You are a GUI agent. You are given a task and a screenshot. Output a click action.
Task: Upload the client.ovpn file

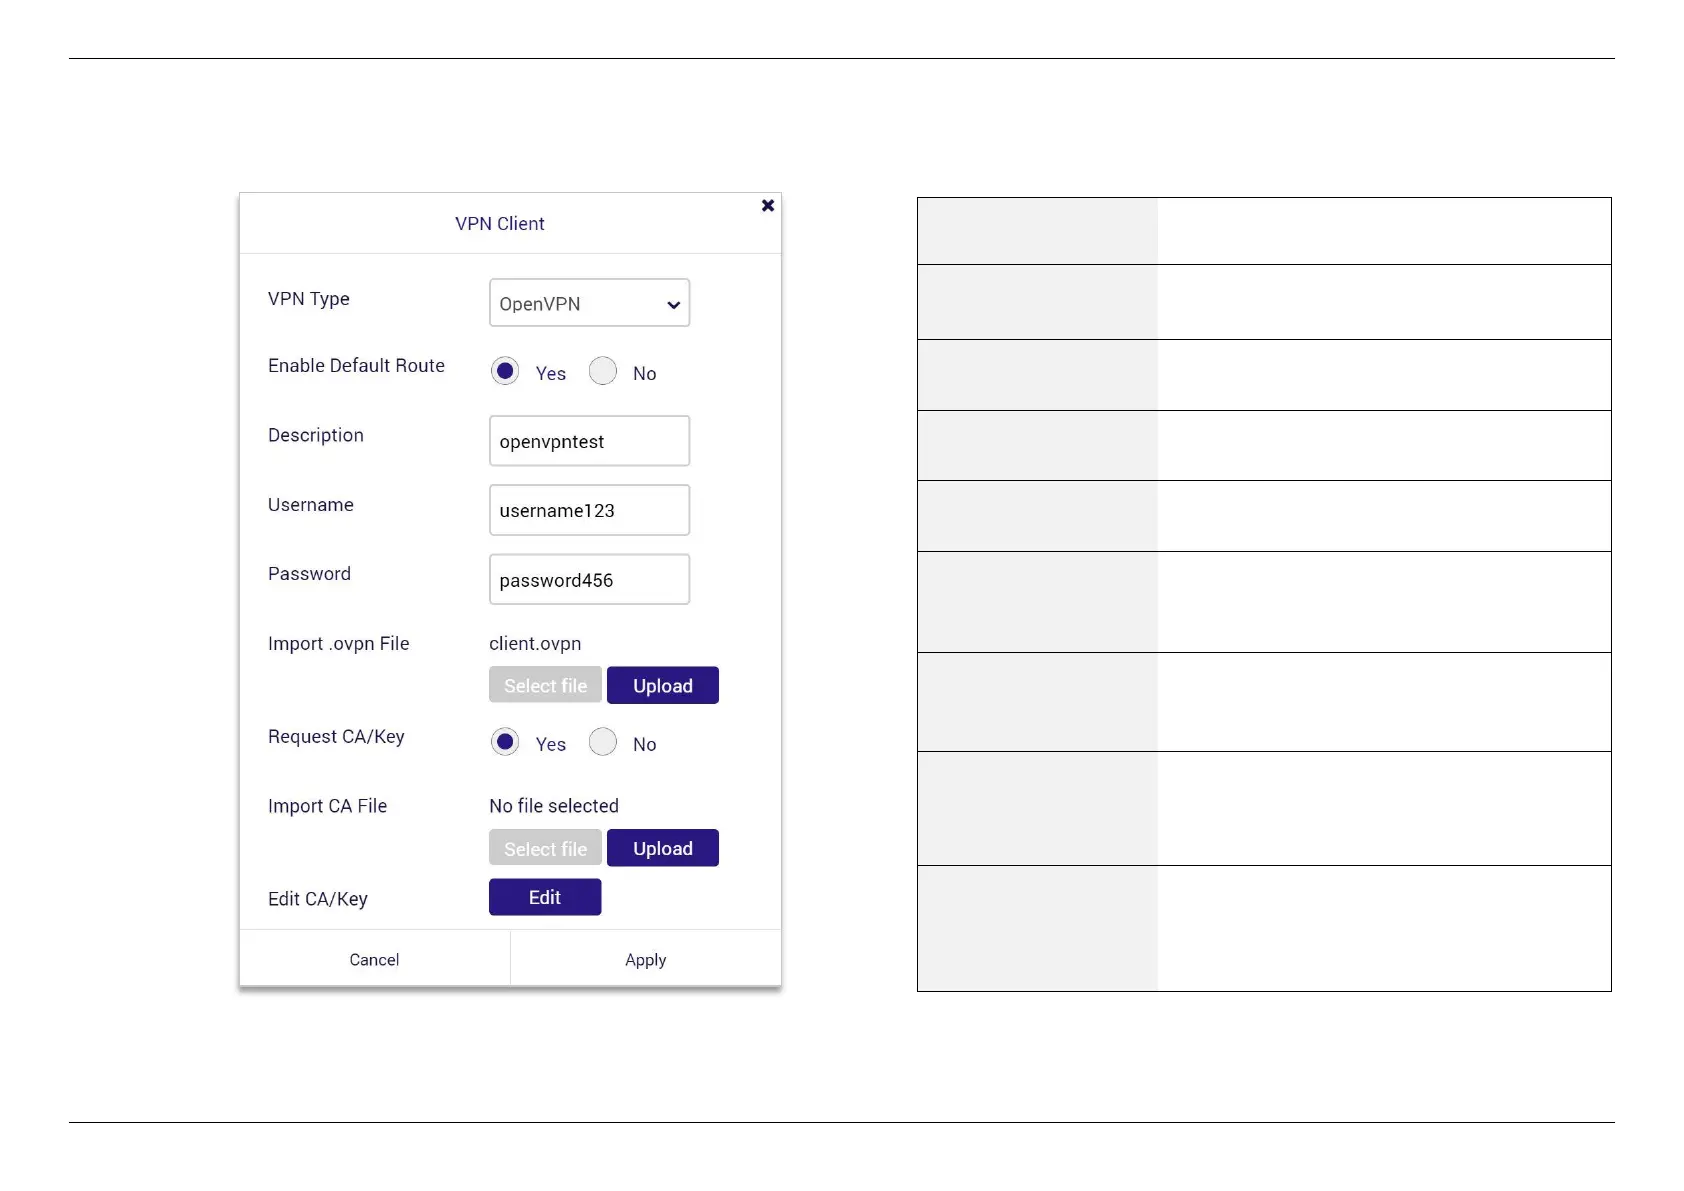[x=662, y=685]
